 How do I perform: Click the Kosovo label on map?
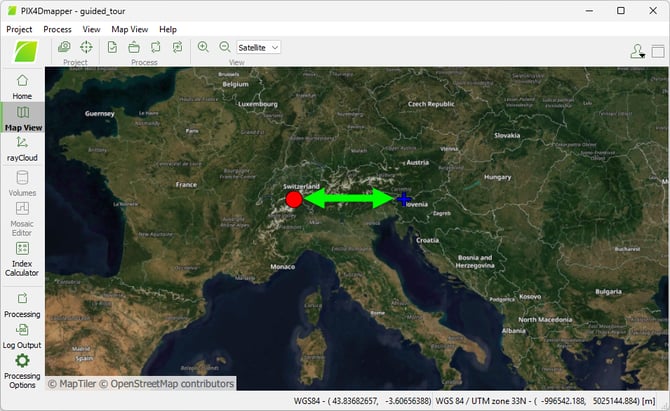pos(530,297)
